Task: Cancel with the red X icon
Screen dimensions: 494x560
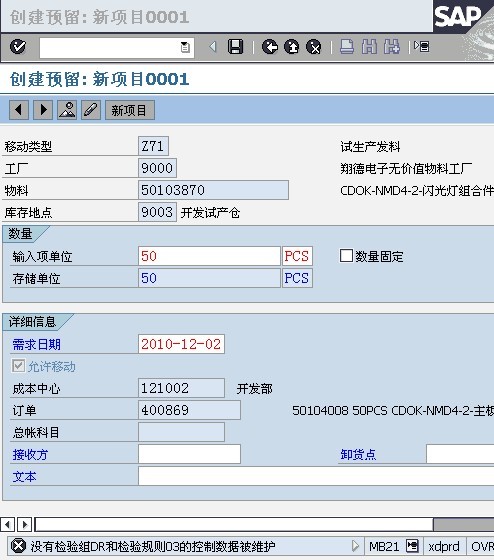Action: tap(314, 47)
